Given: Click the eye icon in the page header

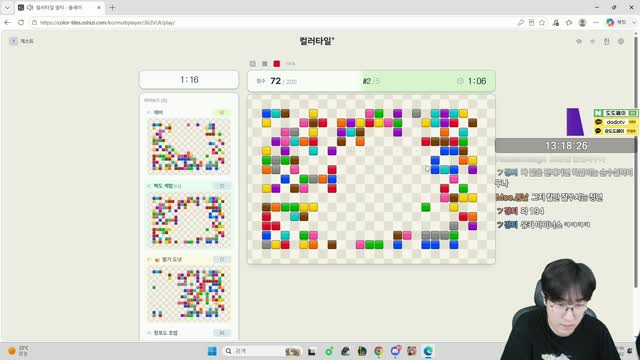Looking at the screenshot, I should 579,41.
